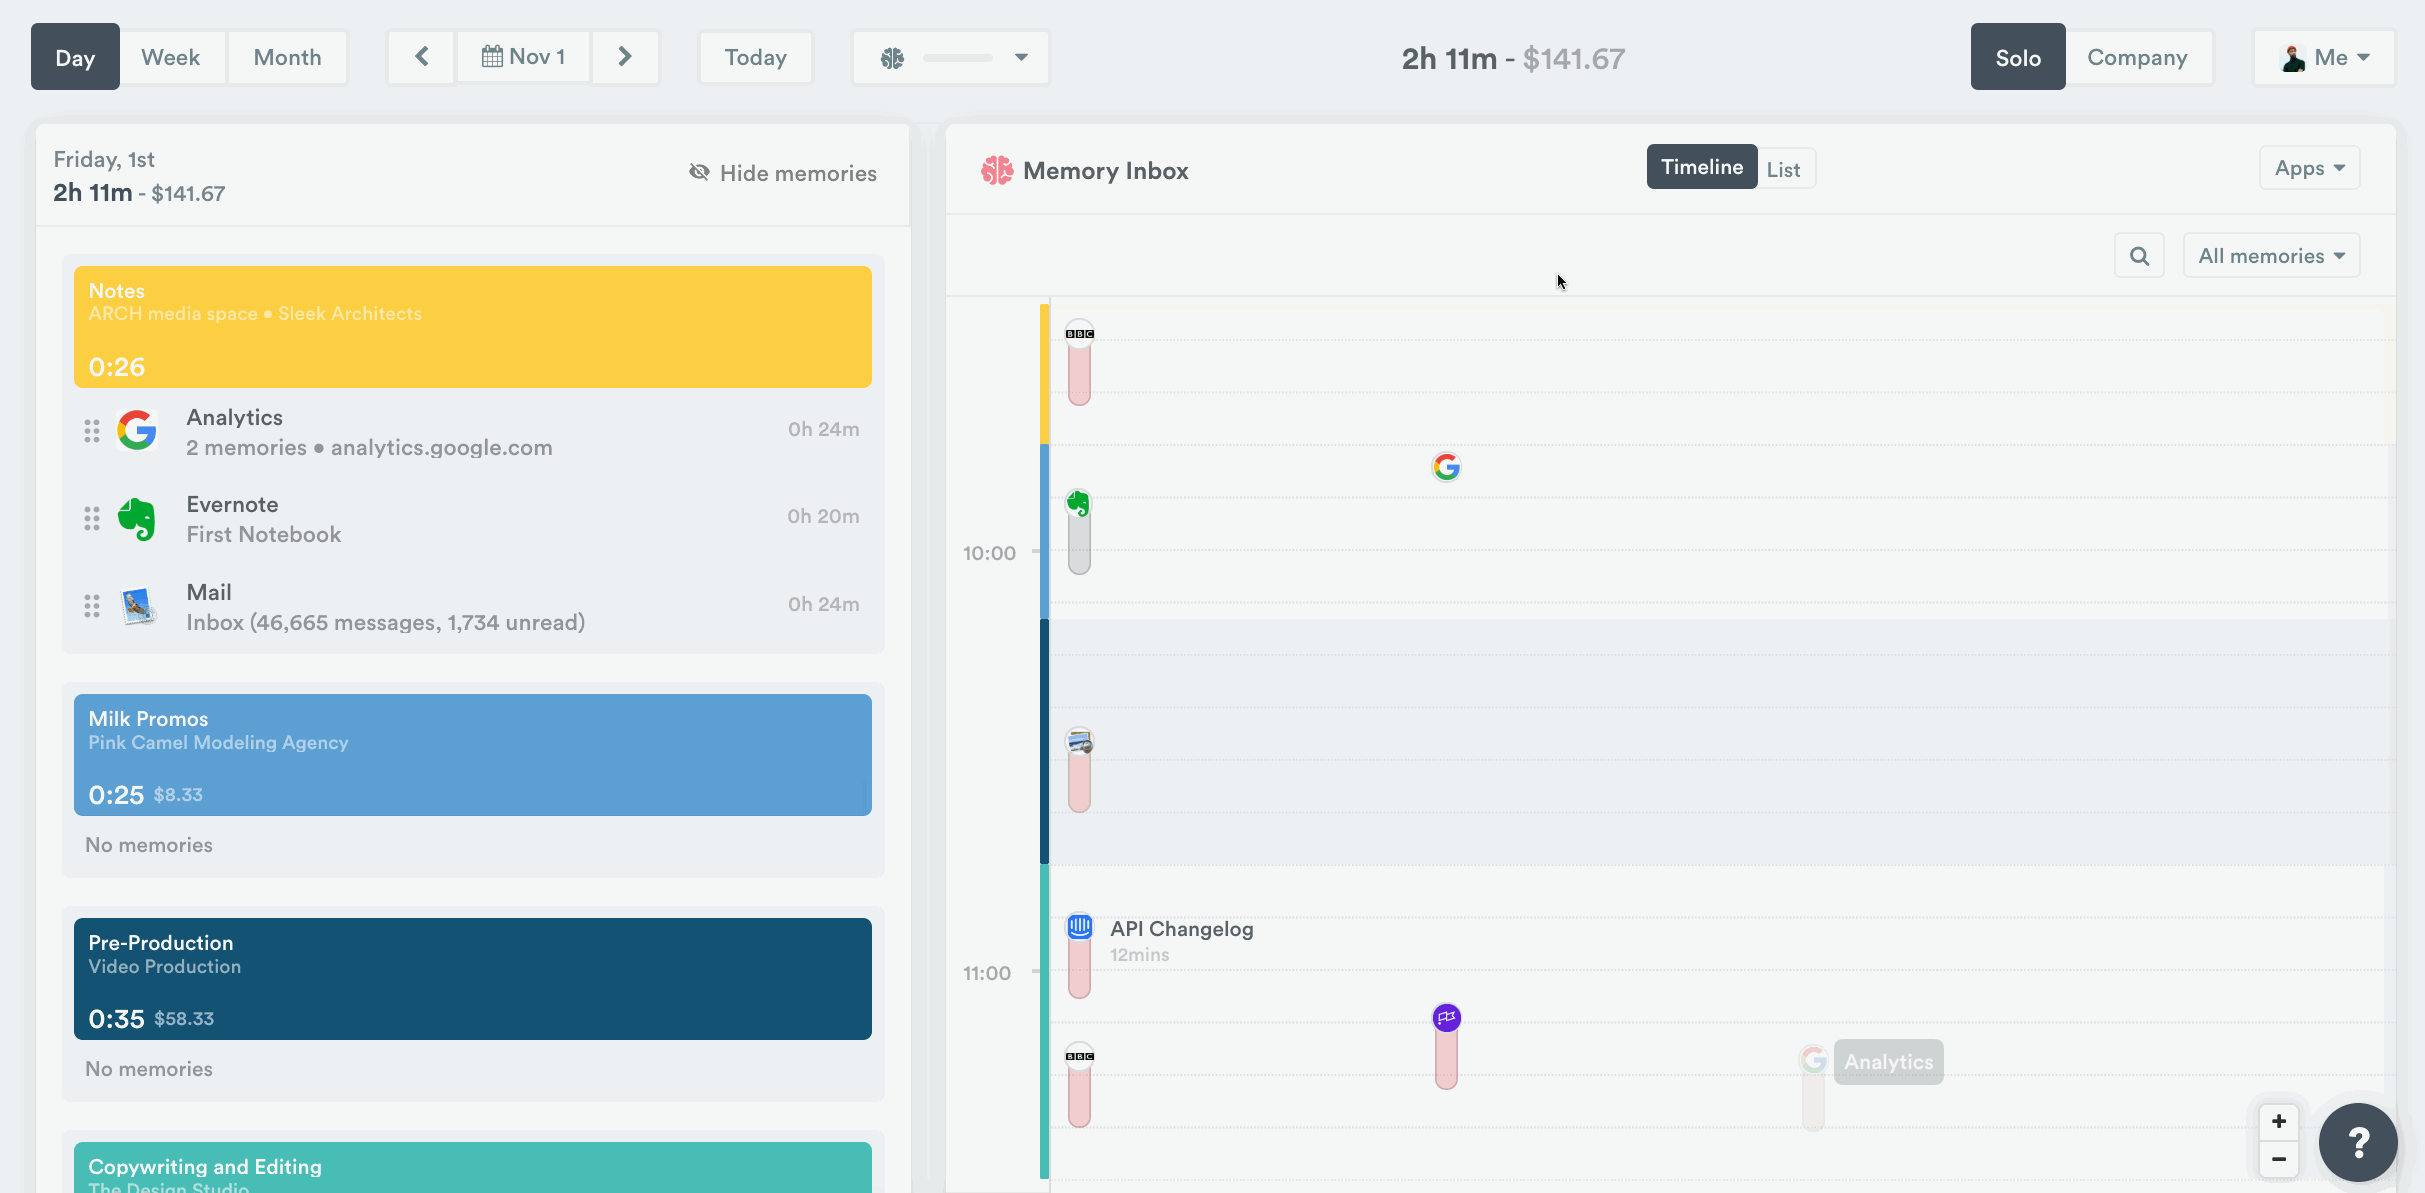Click Mail memory marker on timeline
The height and width of the screenshot is (1193, 2425).
click(1080, 742)
